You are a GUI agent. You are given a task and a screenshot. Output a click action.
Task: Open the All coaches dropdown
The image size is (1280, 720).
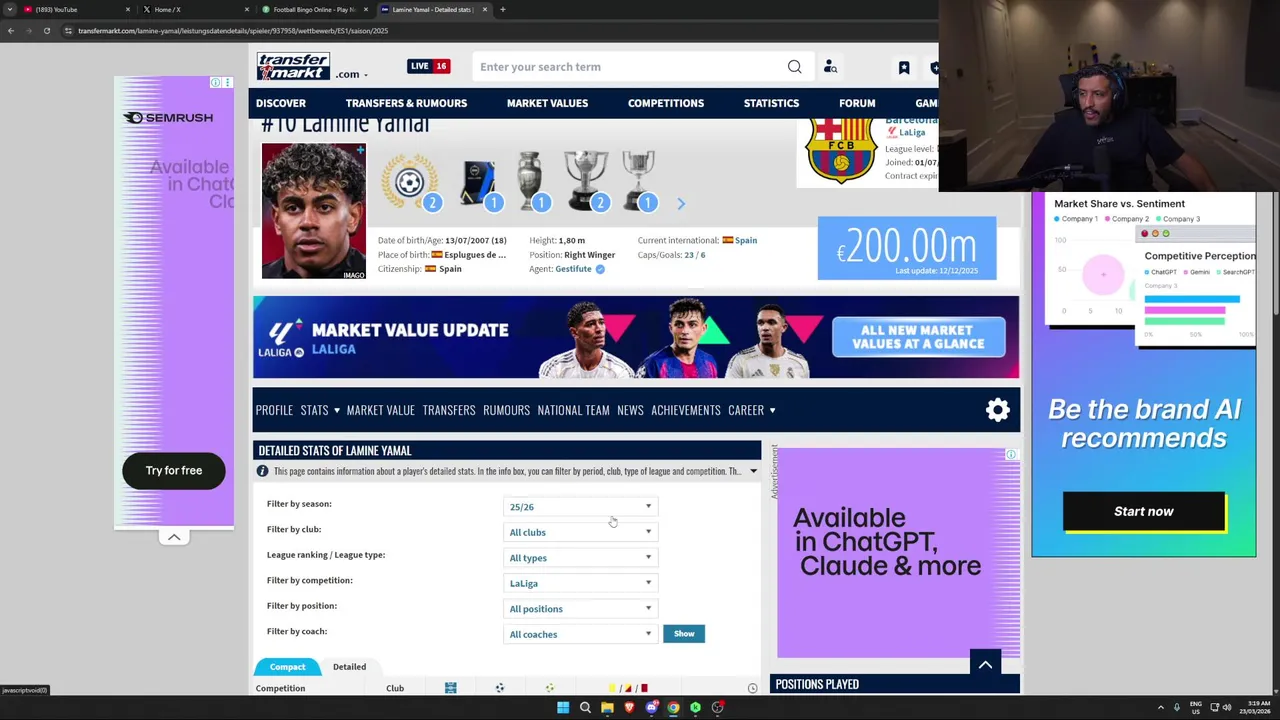pyautogui.click(x=580, y=634)
